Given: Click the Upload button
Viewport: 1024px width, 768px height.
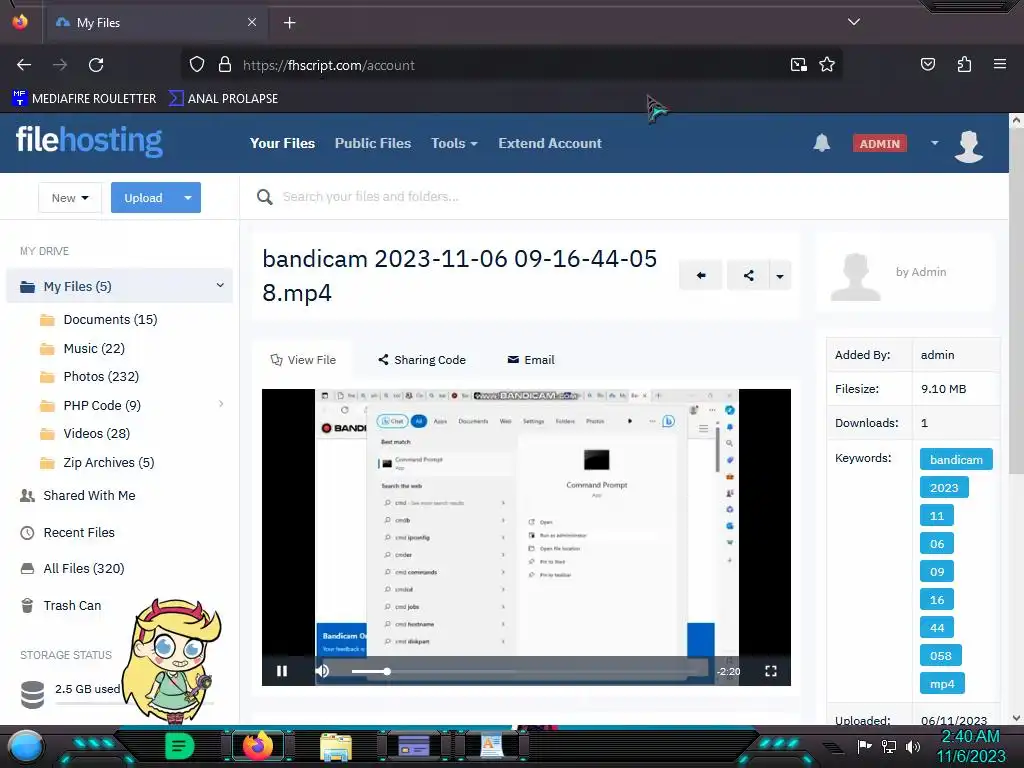Looking at the screenshot, I should click(144, 198).
